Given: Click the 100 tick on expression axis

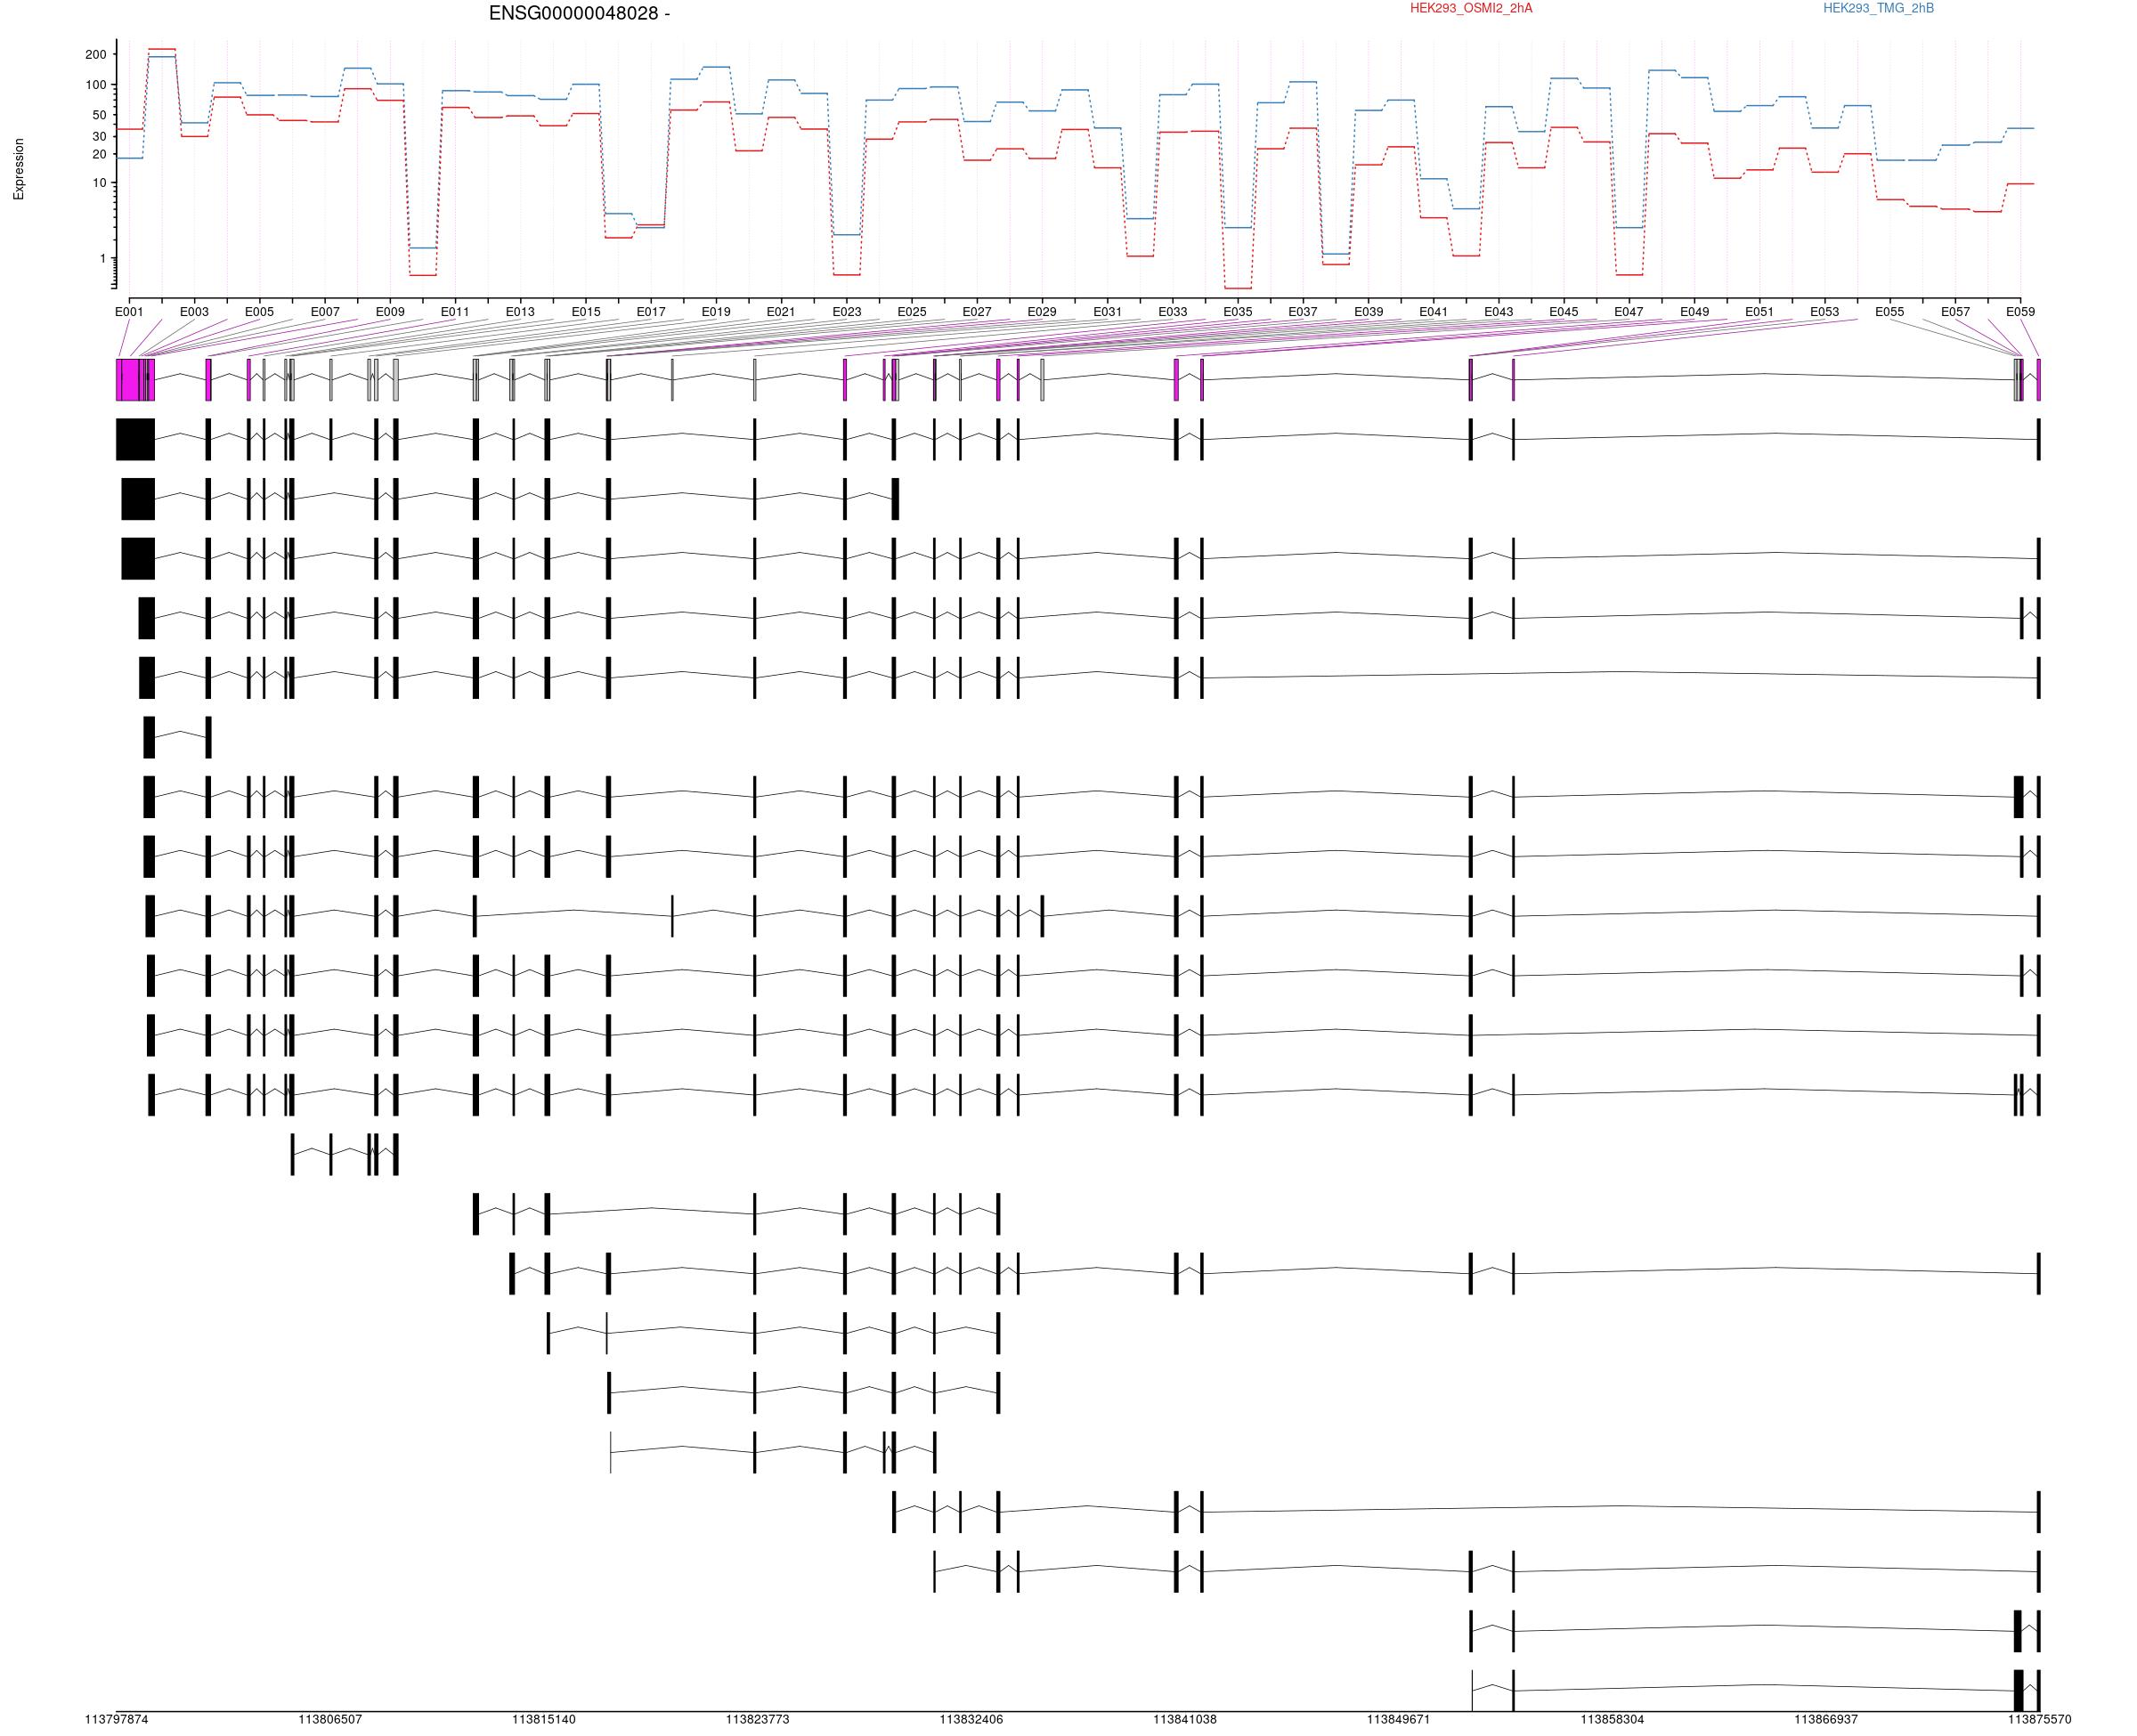Looking at the screenshot, I should pyautogui.click(x=96, y=85).
